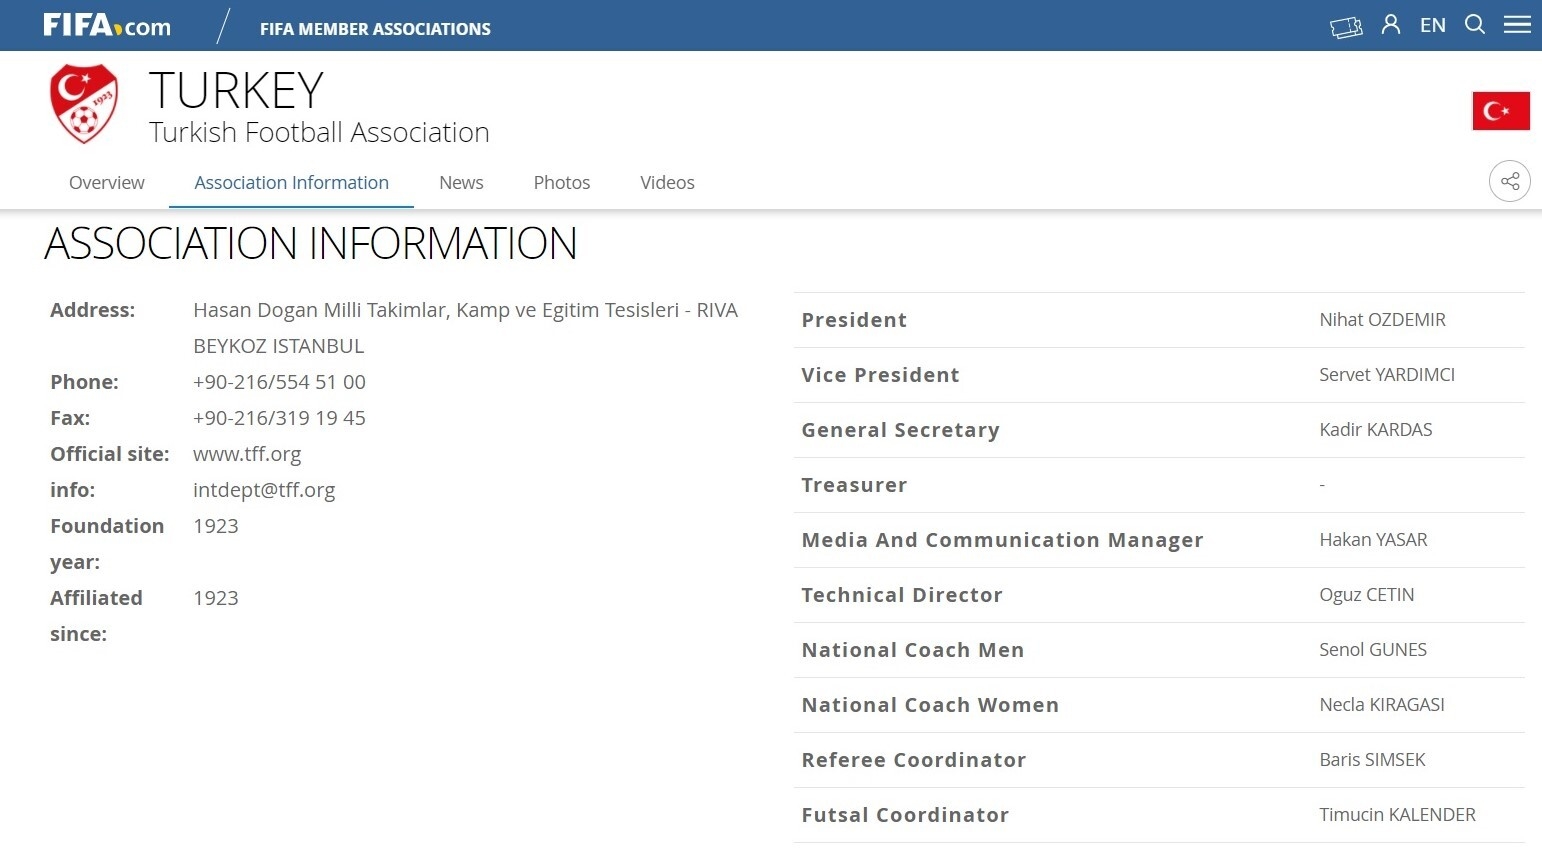This screenshot has width=1542, height=849.
Task: Click the Official site: field label
Action: pos(109,454)
